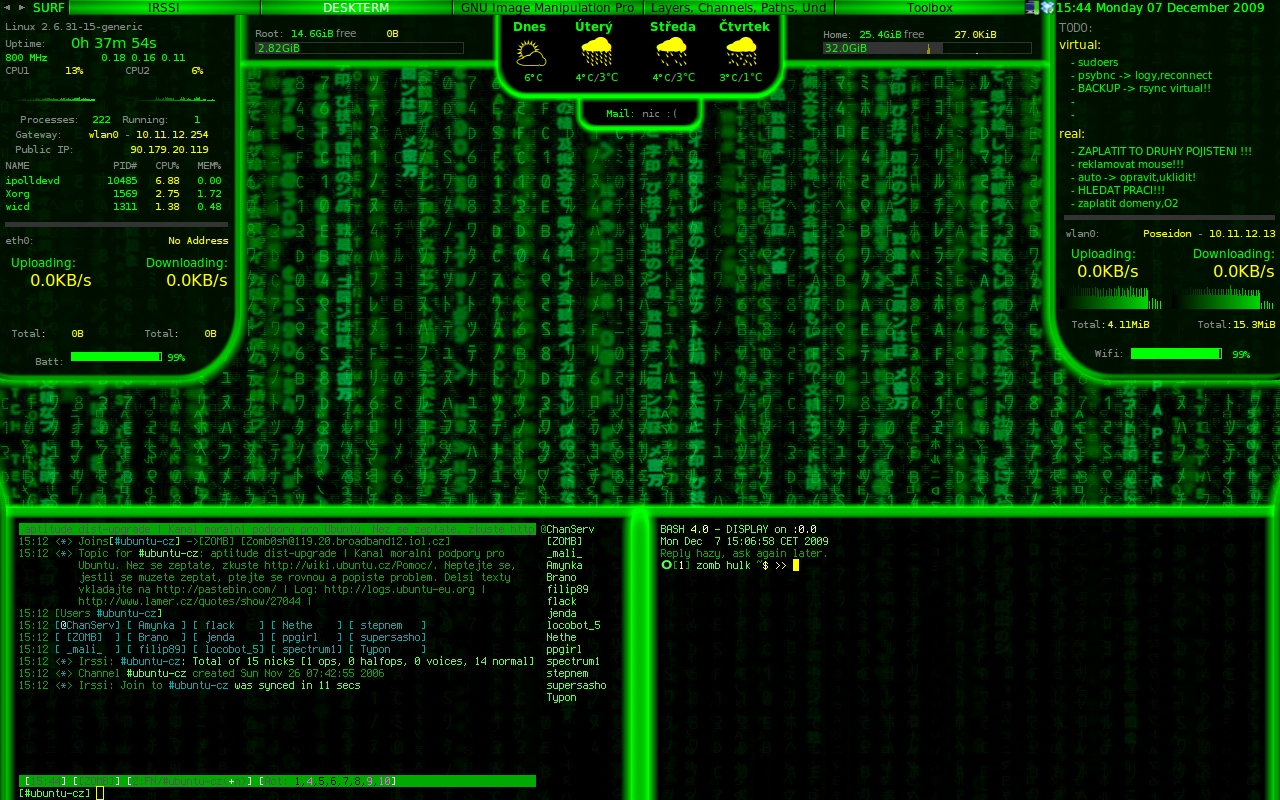Click 'ZAPLATIT TO DRUHY POJISTENI' TODO entry
The height and width of the screenshot is (800, 1280).
1164,151
